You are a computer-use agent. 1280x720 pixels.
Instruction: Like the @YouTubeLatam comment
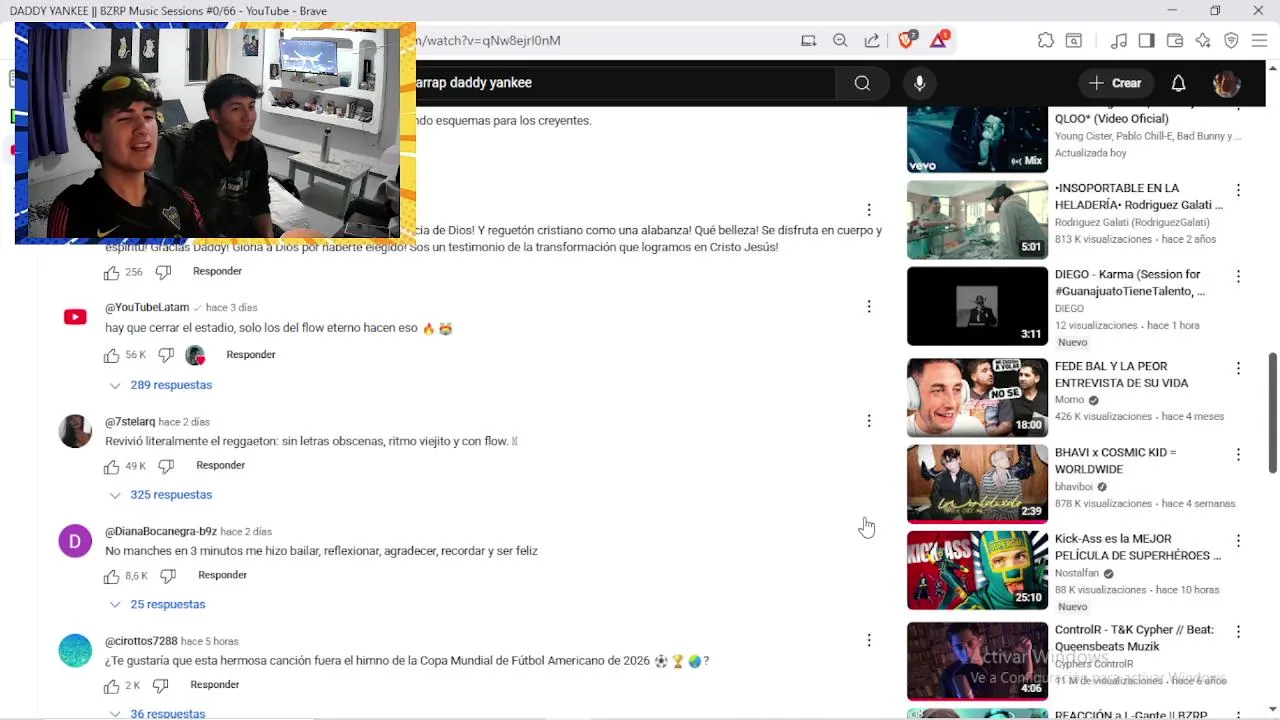[111, 355]
